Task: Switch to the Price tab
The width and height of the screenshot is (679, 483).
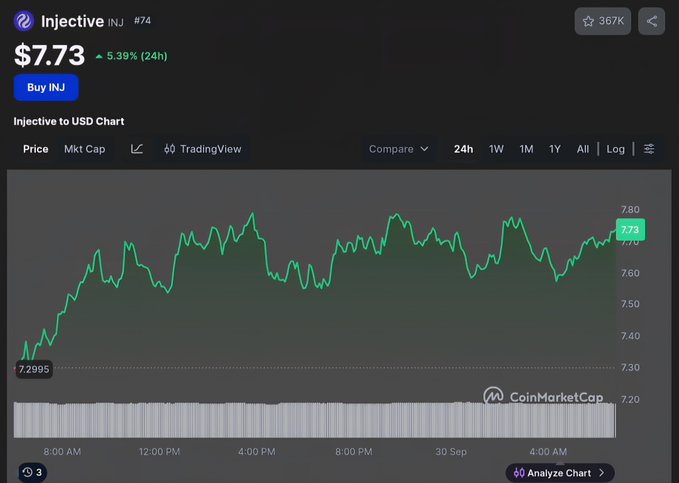Action: (36, 149)
